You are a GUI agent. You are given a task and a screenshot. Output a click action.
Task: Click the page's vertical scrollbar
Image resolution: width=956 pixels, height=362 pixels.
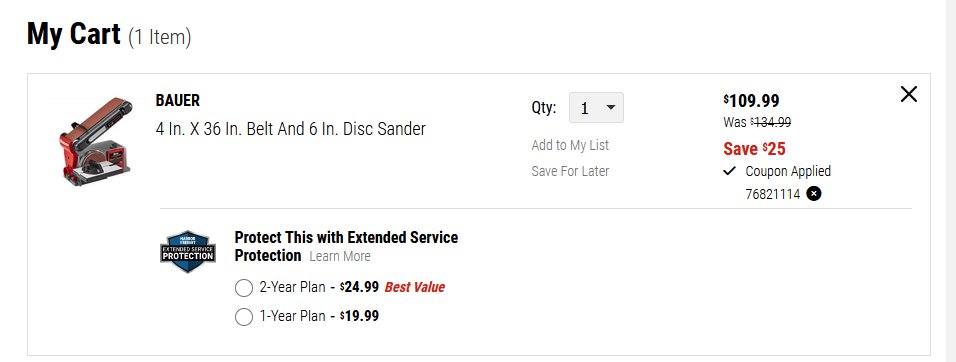(951, 181)
